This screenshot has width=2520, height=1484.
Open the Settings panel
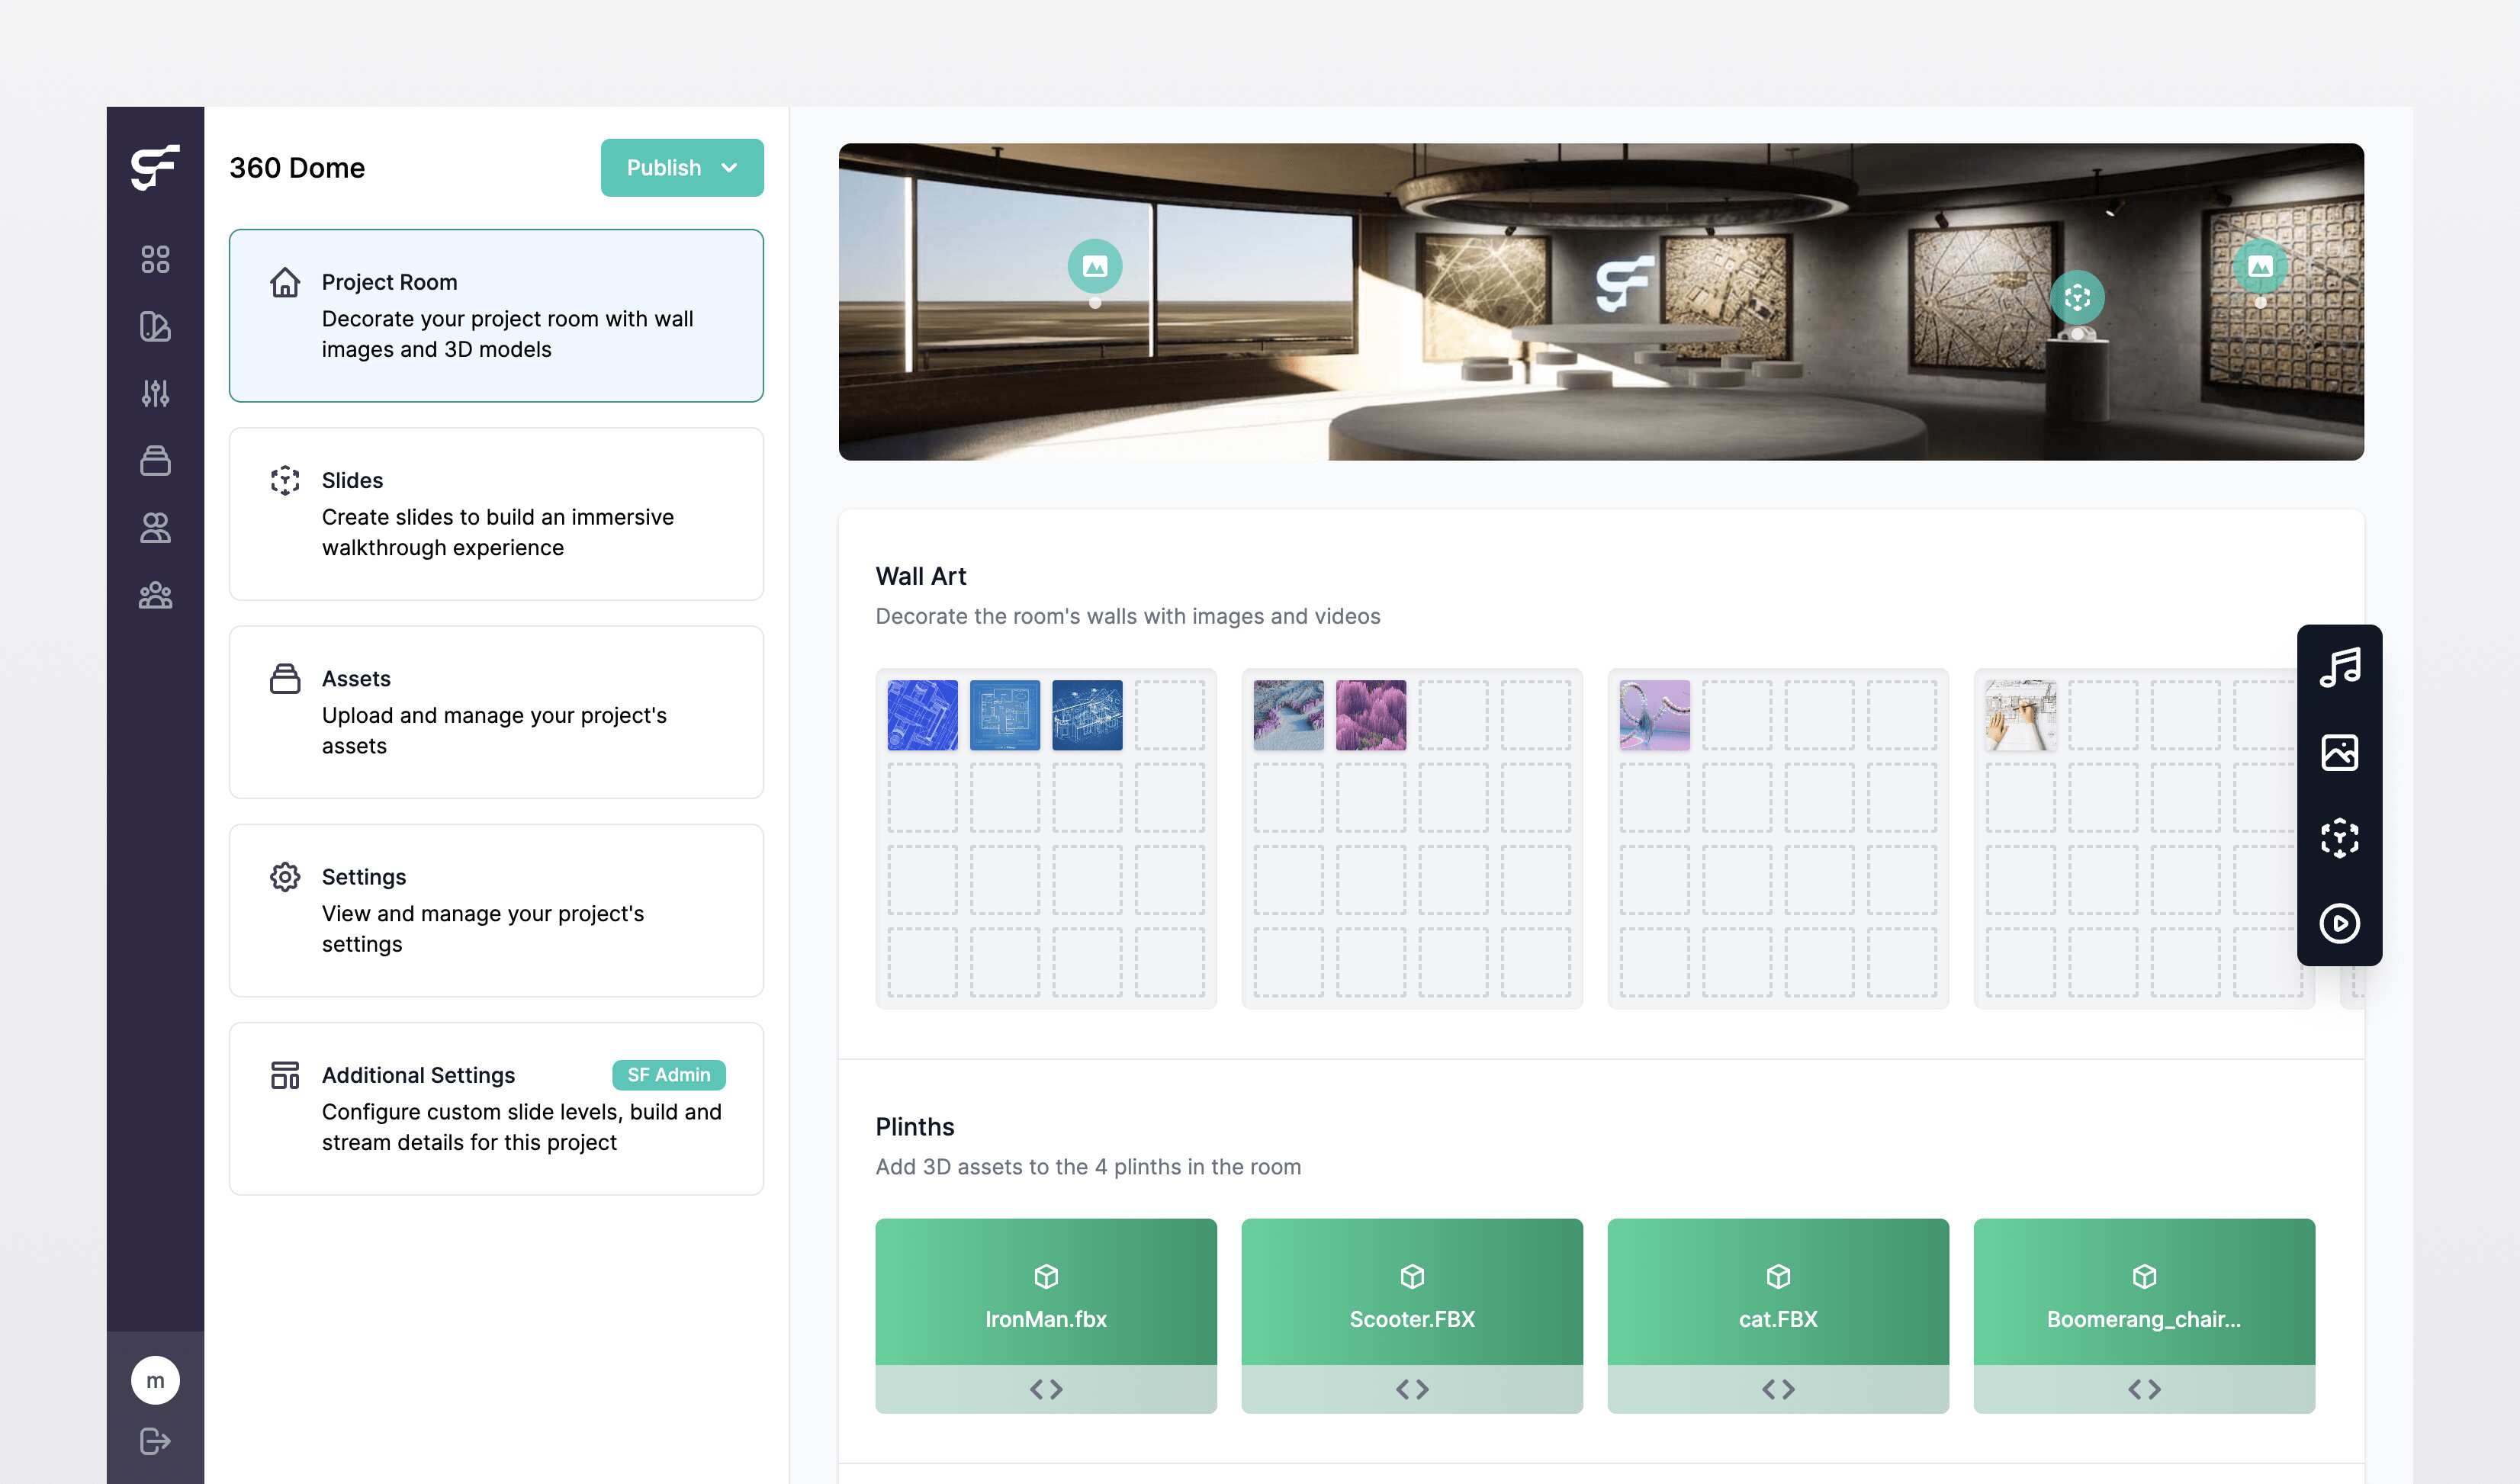click(497, 910)
